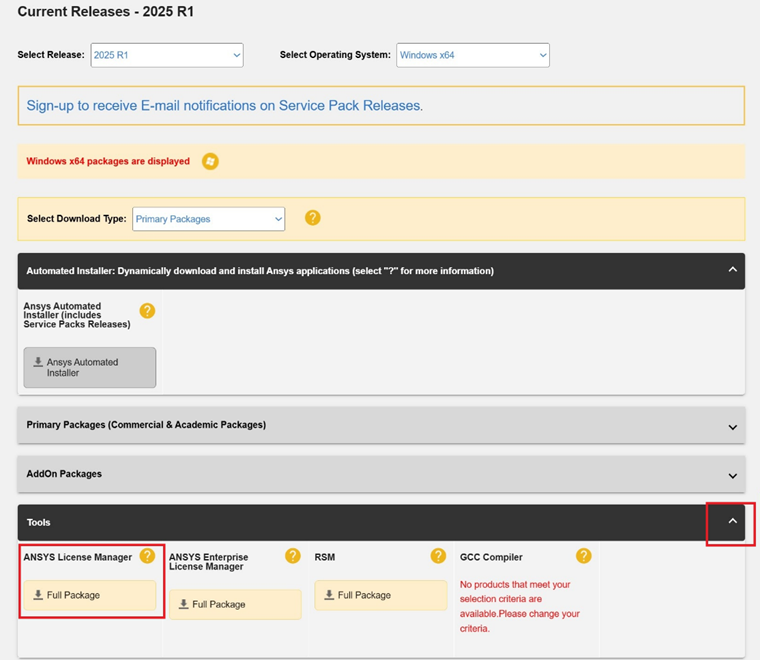Sign up for Service Pack e-mail notifications

click(225, 106)
